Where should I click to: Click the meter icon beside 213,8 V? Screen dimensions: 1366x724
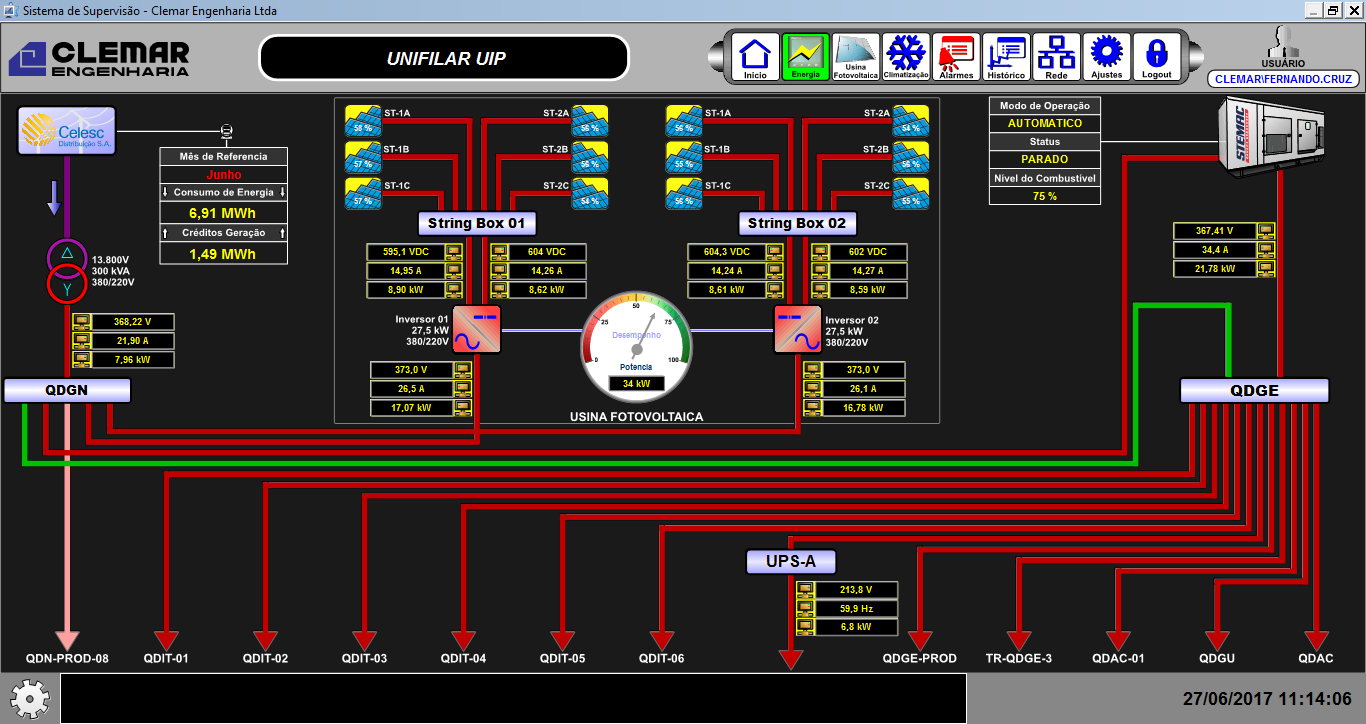(x=805, y=590)
